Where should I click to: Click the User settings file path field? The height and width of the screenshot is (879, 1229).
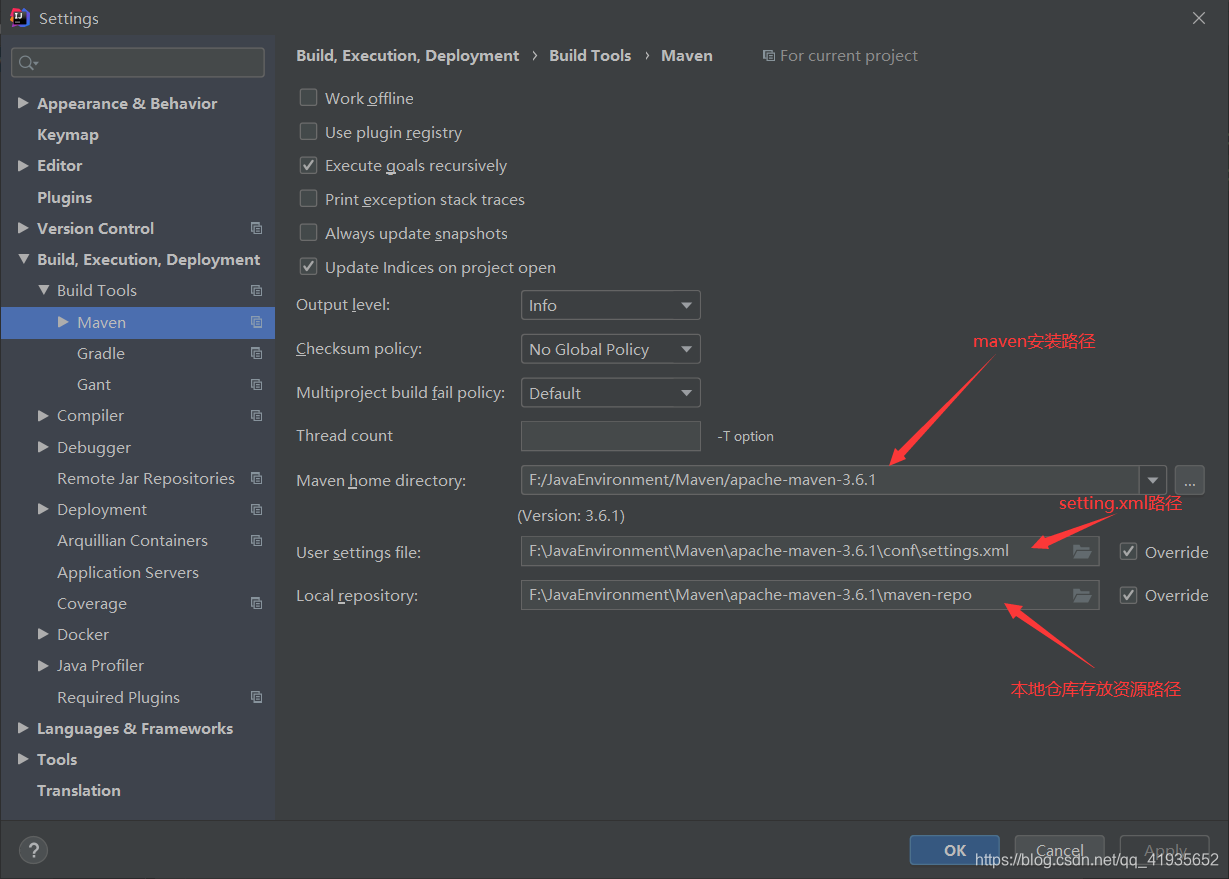810,551
